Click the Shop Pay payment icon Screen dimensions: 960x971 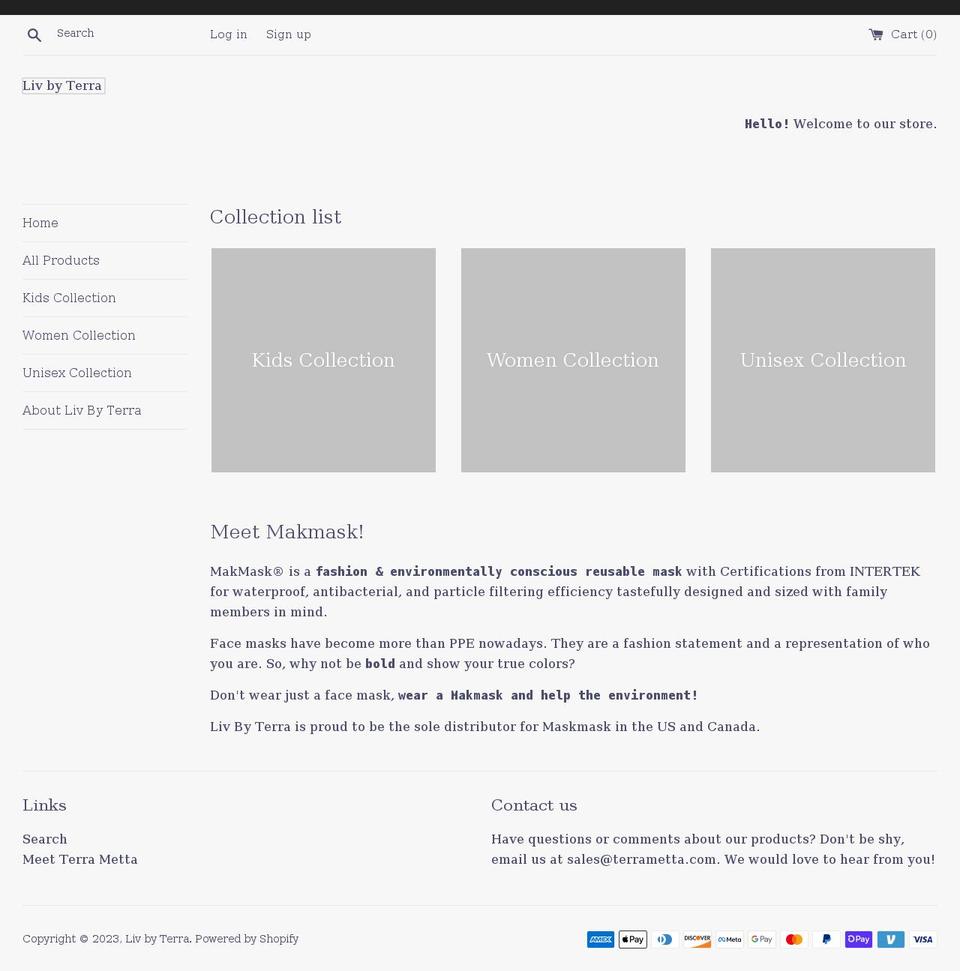coord(858,939)
